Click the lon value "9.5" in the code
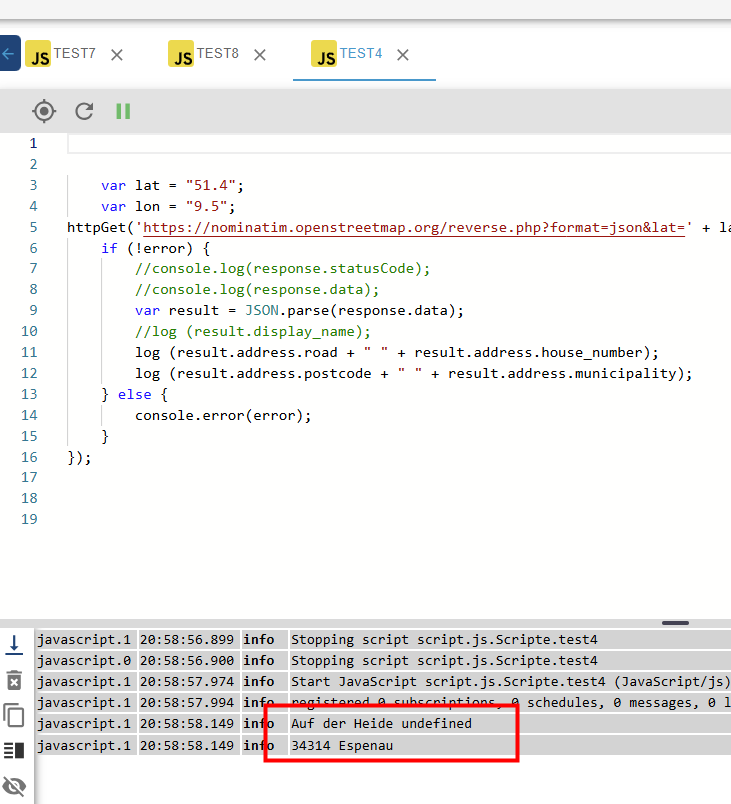 (x=207, y=206)
